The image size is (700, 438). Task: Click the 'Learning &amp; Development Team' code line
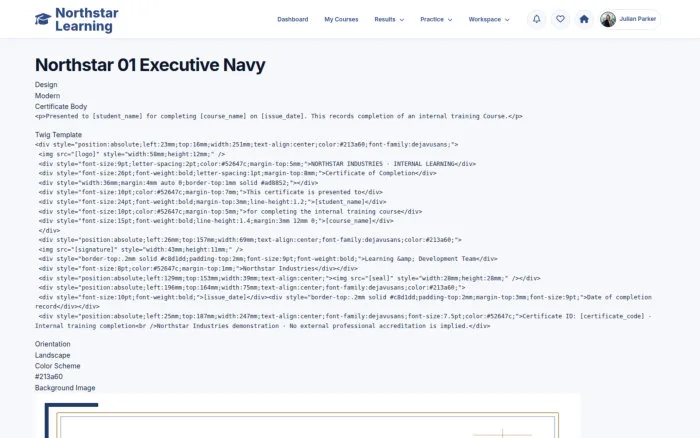(x=268, y=259)
